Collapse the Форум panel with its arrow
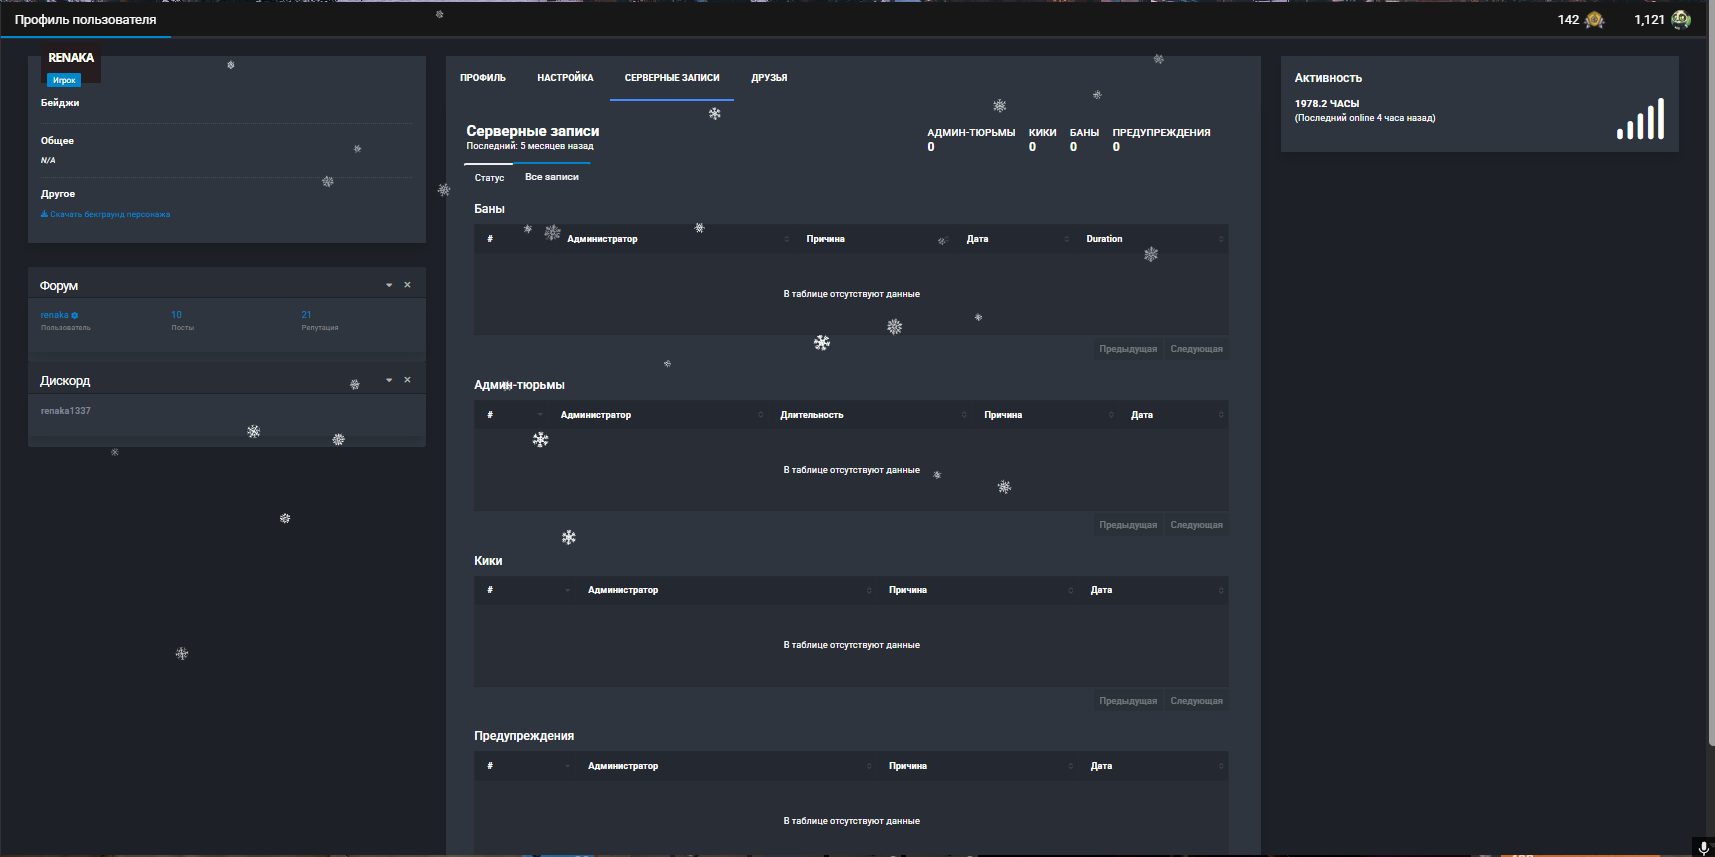Image resolution: width=1715 pixels, height=857 pixels. [x=389, y=285]
